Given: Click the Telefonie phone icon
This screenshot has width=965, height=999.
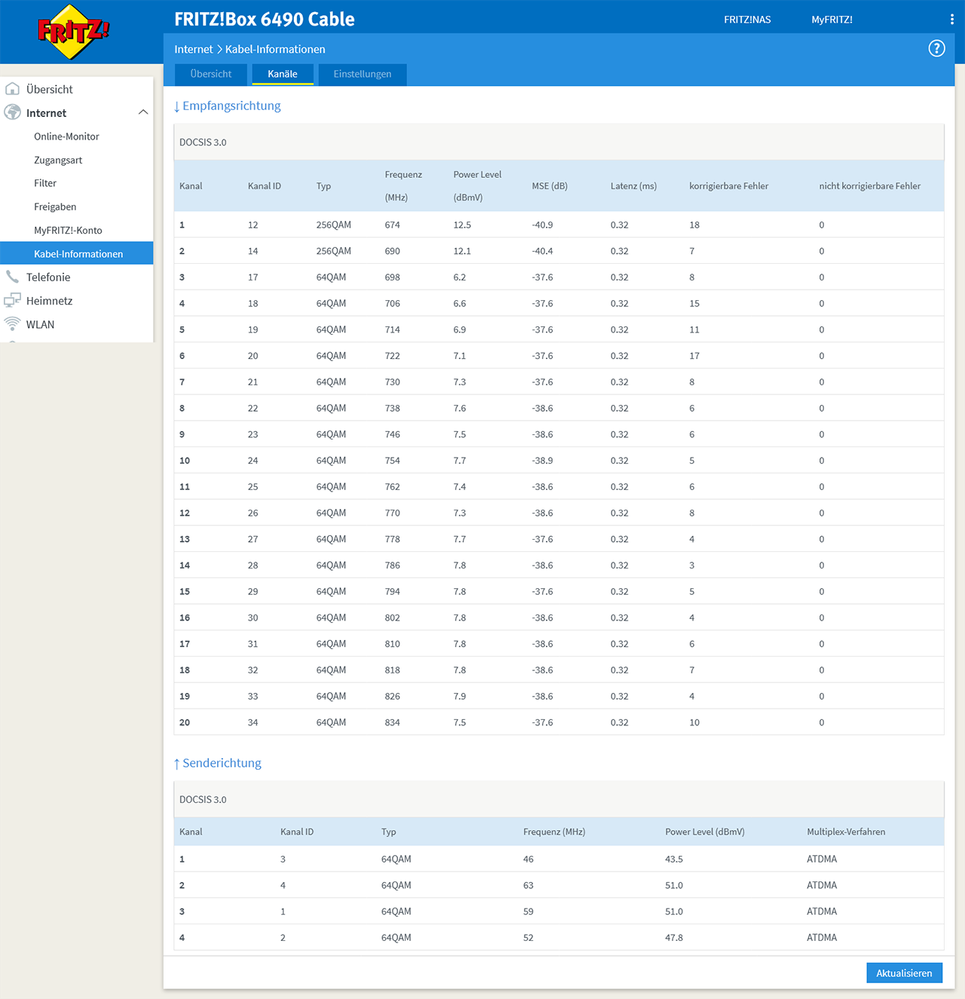Looking at the screenshot, I should (12, 277).
